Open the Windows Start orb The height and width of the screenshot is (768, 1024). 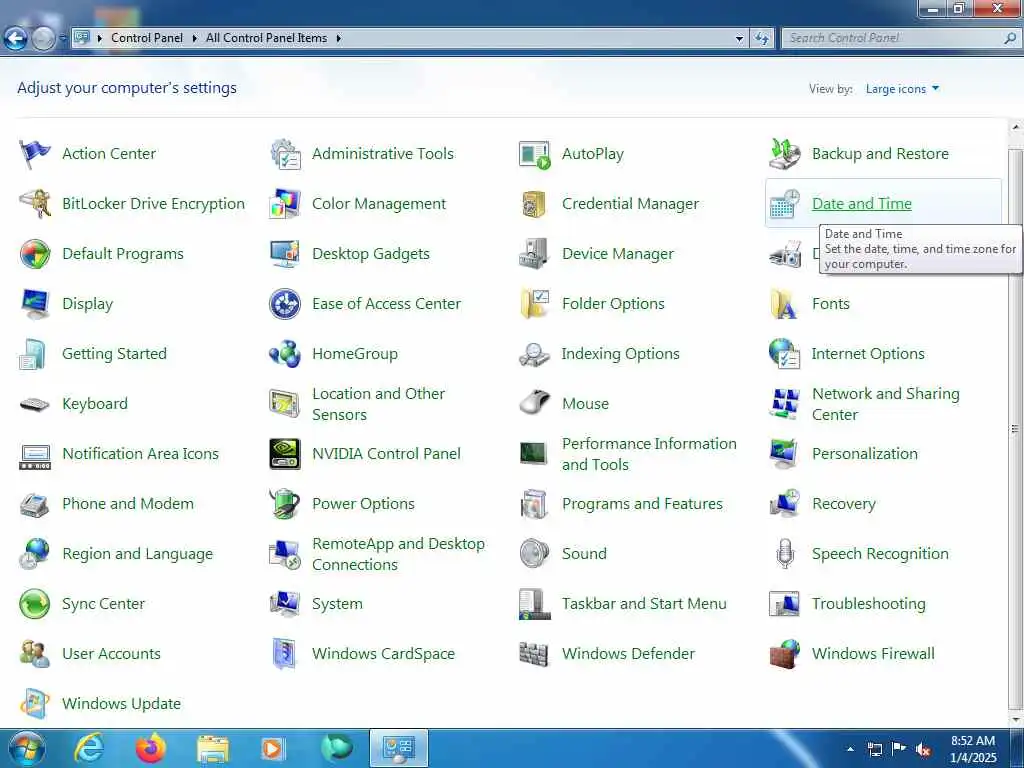[26, 748]
